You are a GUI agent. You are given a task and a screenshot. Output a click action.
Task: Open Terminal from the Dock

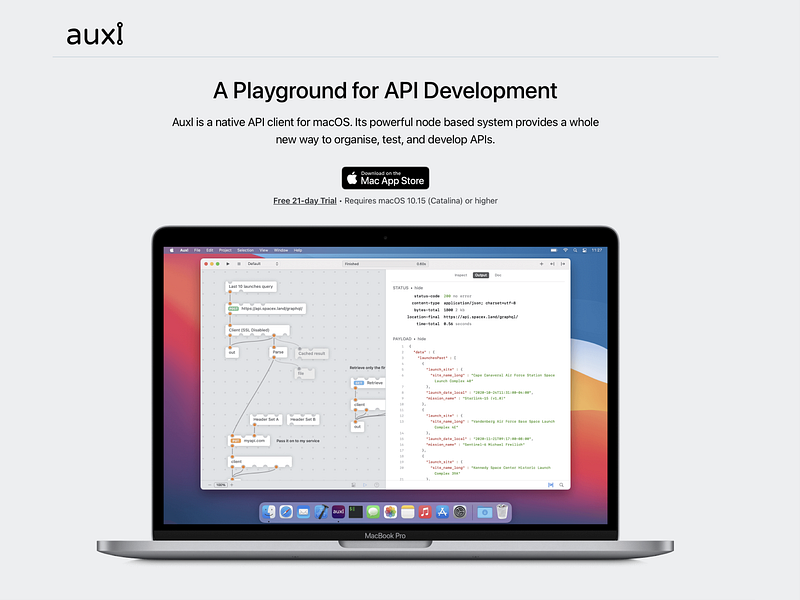tap(355, 512)
